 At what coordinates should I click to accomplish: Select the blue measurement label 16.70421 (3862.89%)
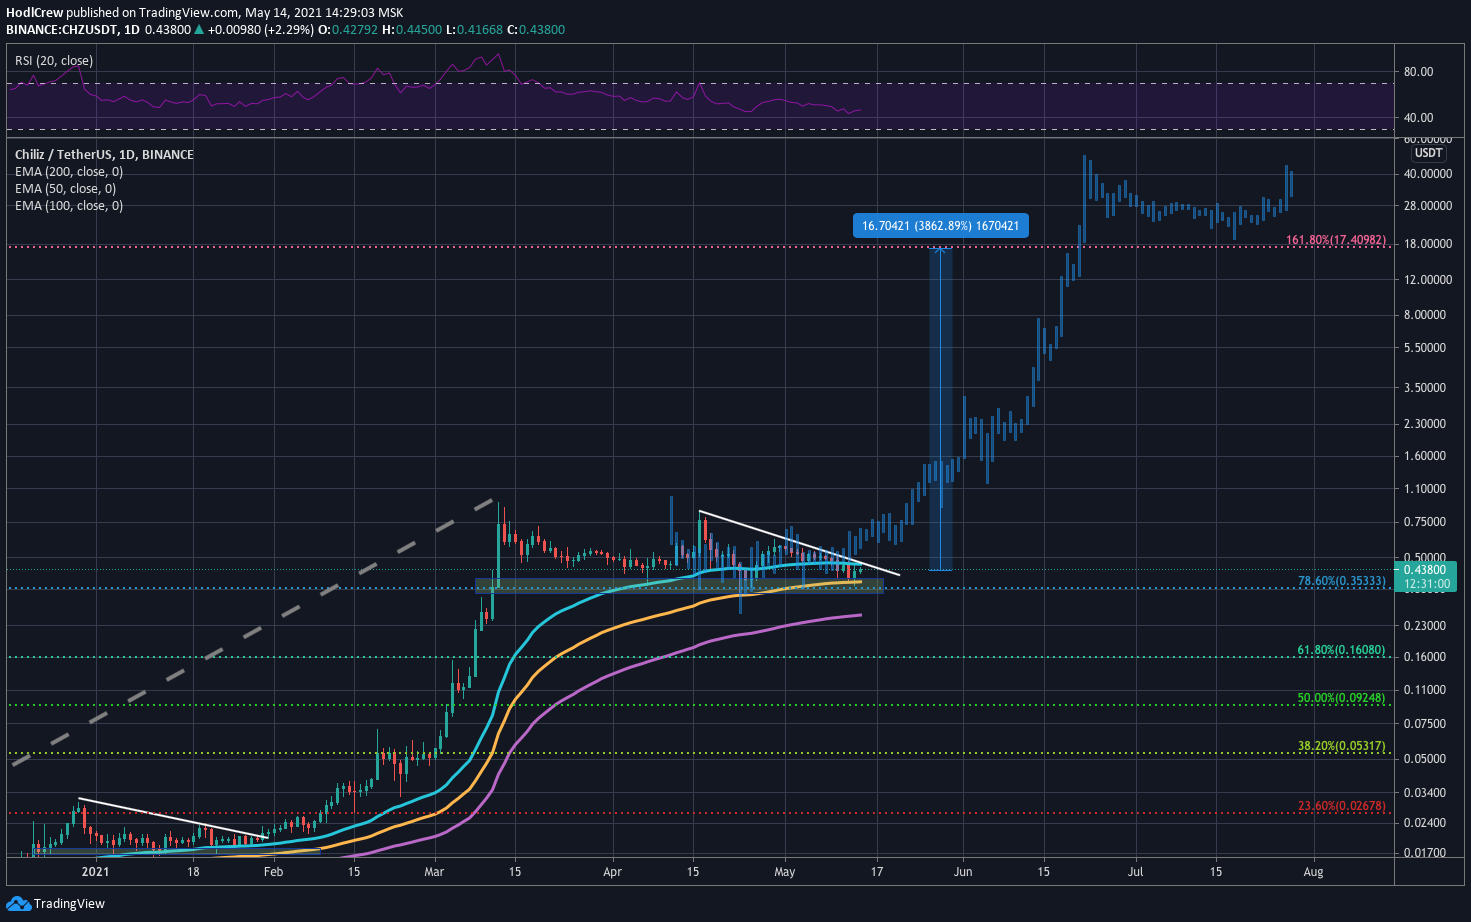click(x=940, y=226)
